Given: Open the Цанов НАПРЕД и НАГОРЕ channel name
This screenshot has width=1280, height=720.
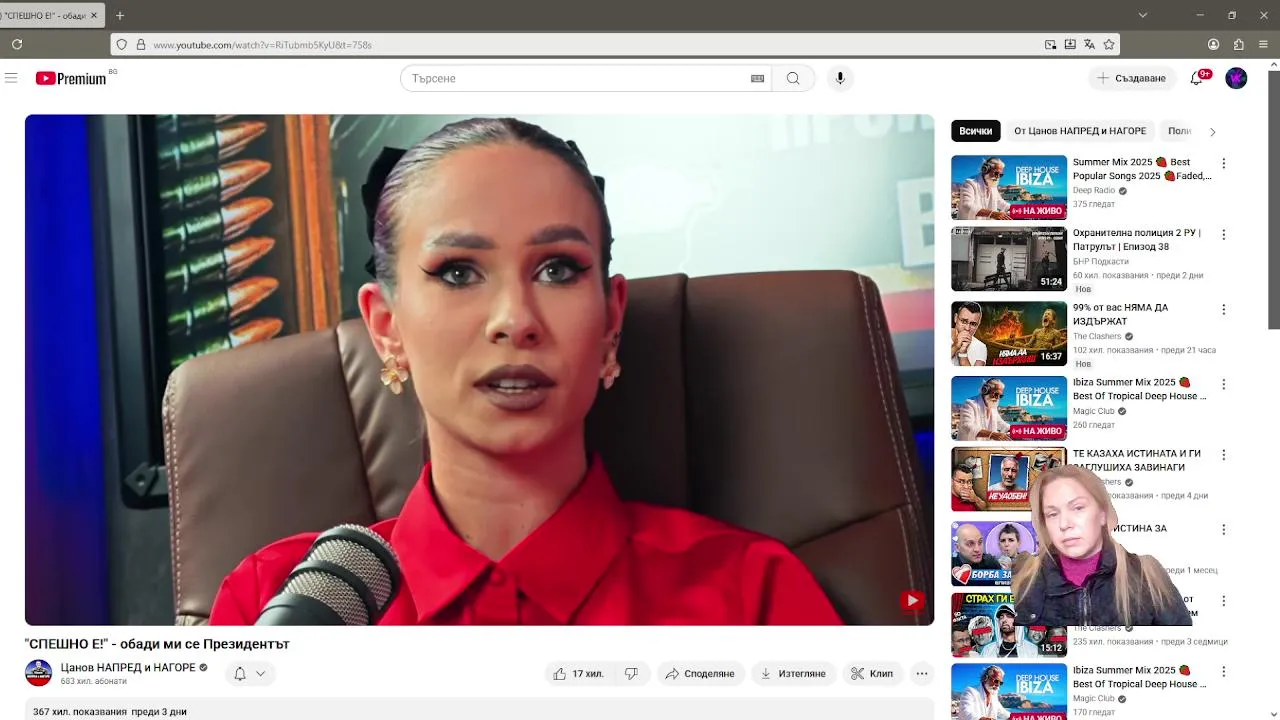Looking at the screenshot, I should [x=128, y=667].
